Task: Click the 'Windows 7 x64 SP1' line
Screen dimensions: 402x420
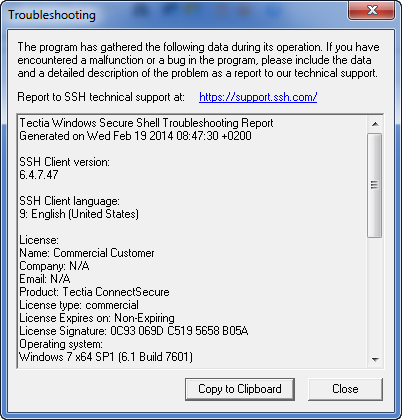Action: tap(106, 357)
